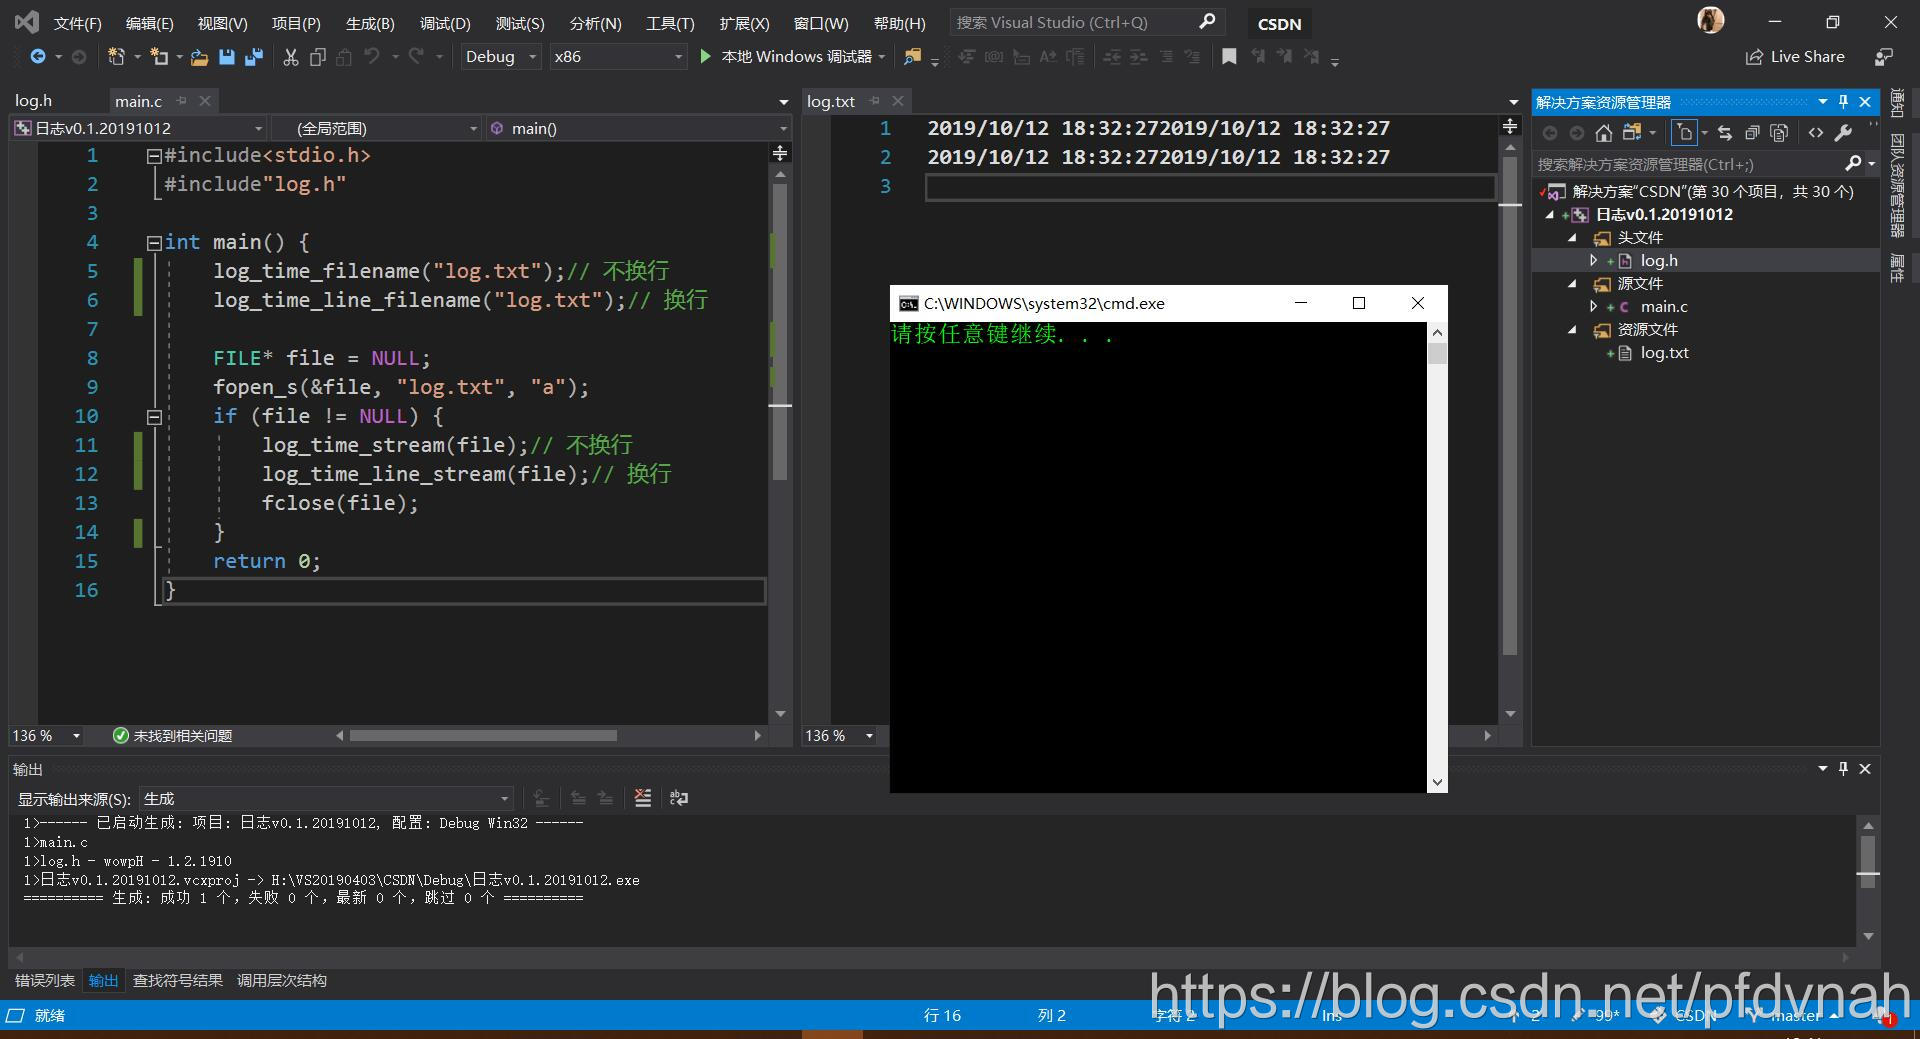Click the Sync with Active Document icon
The width and height of the screenshot is (1920, 1039).
tap(1724, 133)
